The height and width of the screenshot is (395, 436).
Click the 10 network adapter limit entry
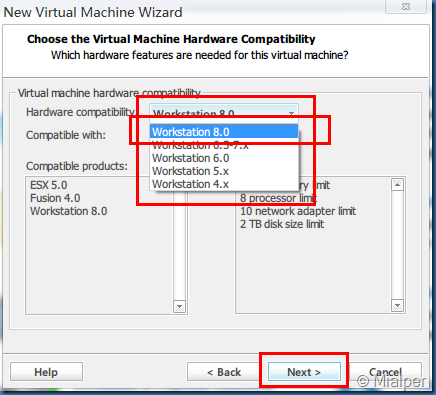(298, 211)
